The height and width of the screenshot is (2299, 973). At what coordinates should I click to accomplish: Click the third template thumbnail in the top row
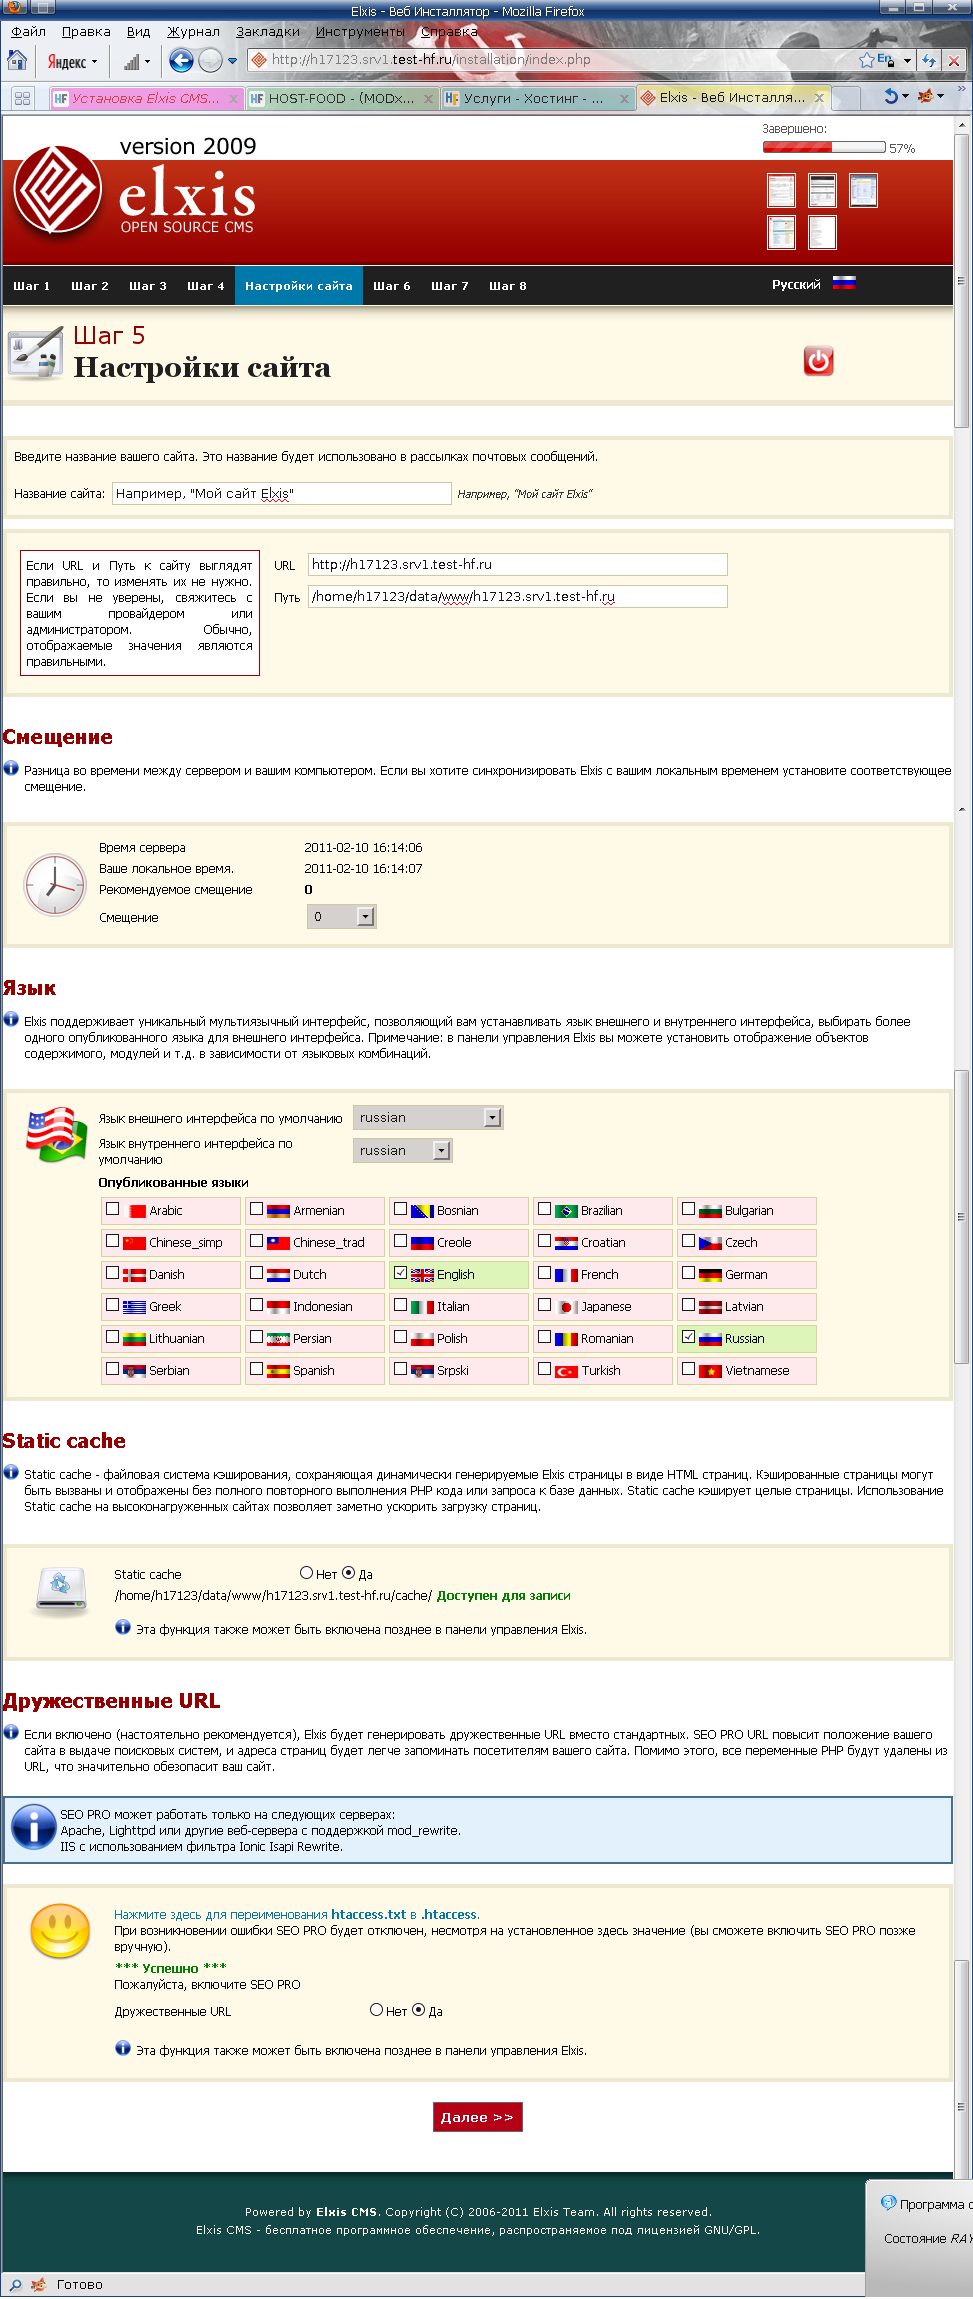coord(863,190)
